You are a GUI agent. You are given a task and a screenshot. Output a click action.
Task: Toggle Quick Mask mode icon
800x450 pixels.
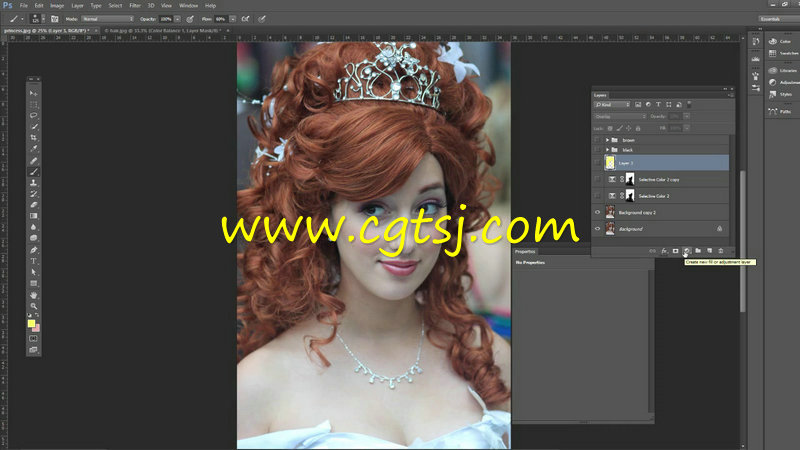[x=33, y=339]
